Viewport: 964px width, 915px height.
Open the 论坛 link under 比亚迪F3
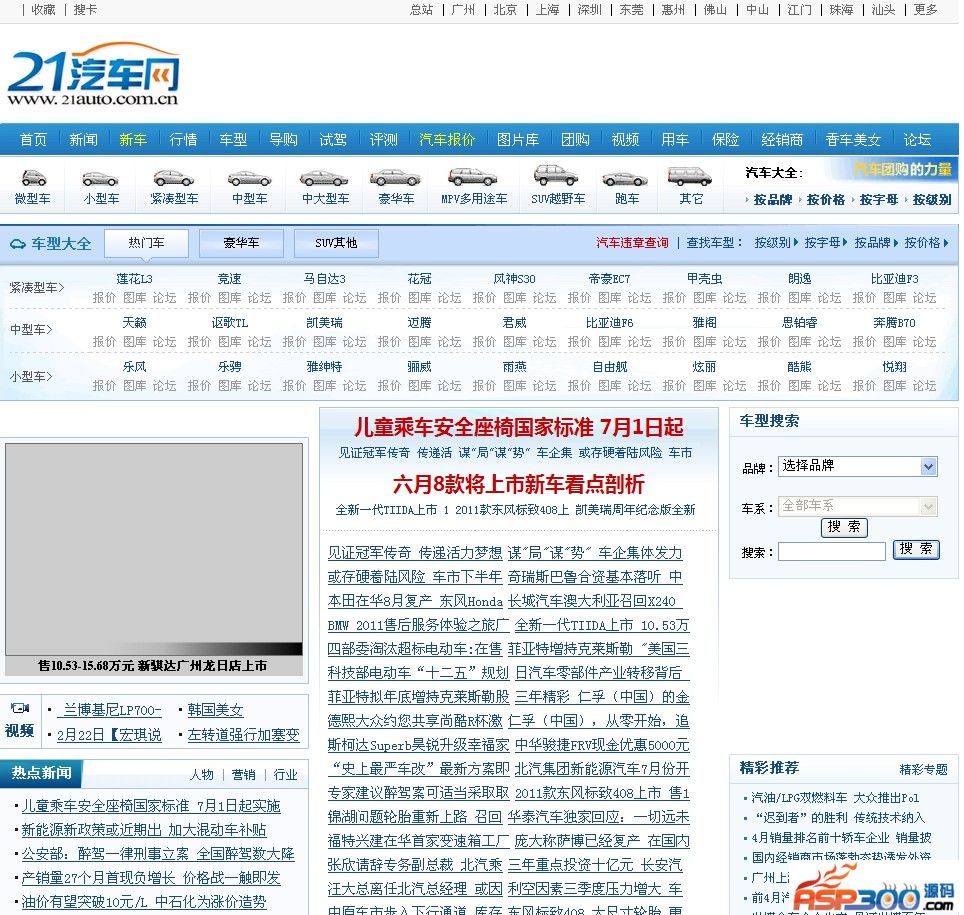click(924, 298)
